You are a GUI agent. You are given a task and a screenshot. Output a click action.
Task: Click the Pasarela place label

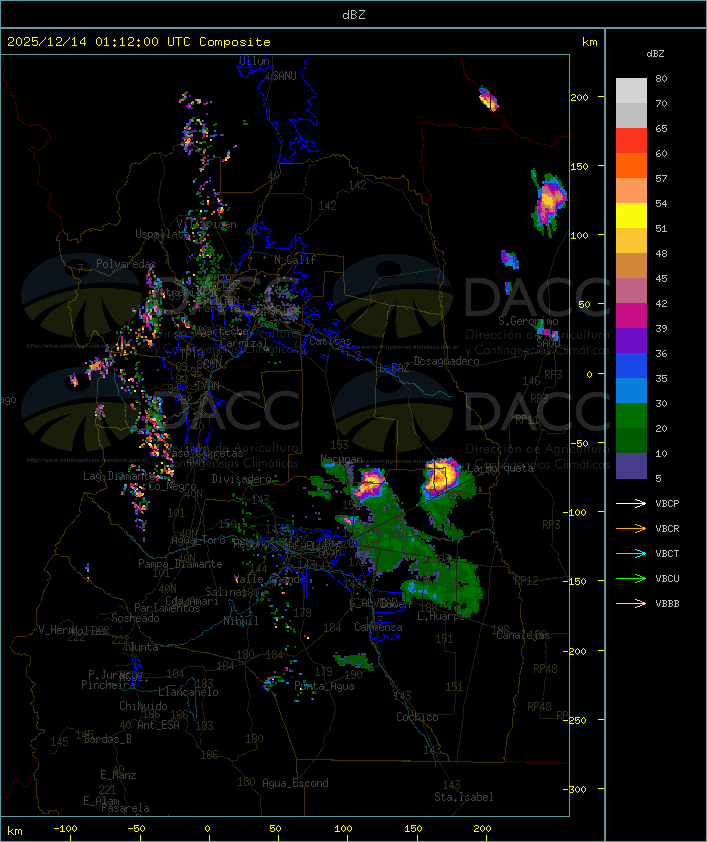pyautogui.click(x=125, y=808)
